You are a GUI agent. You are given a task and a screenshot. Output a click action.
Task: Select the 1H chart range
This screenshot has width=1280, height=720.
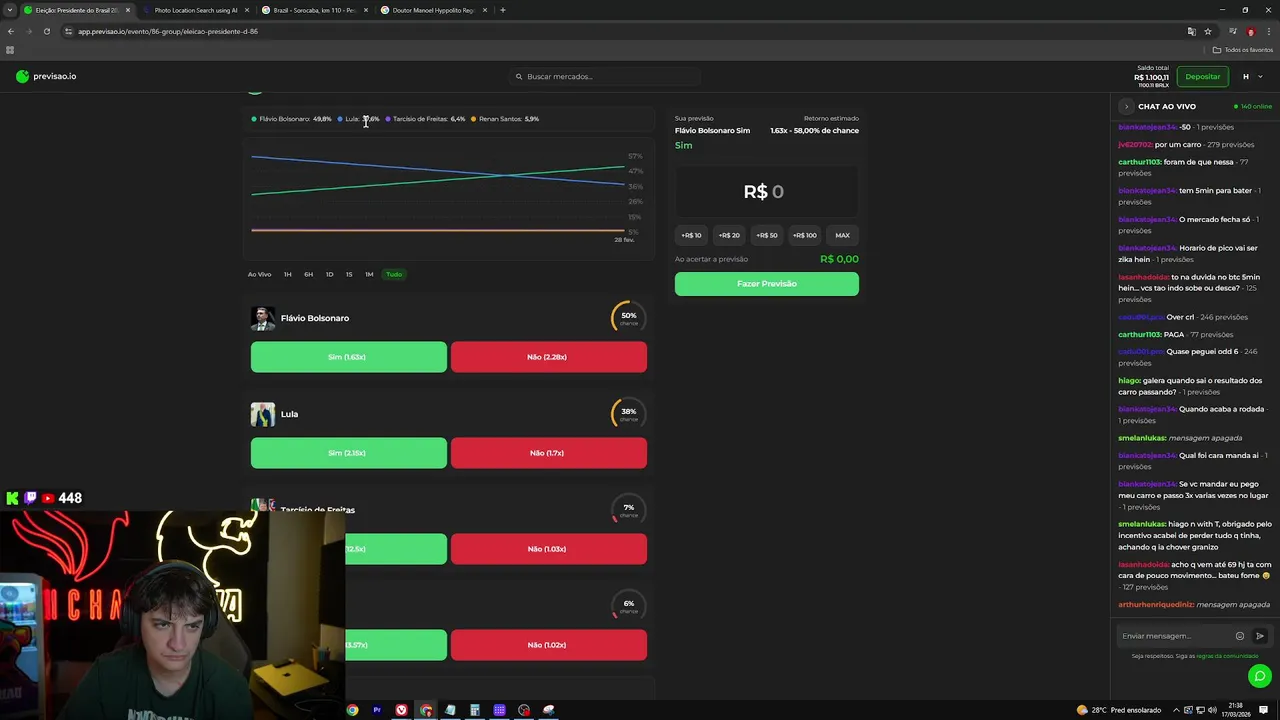pyautogui.click(x=287, y=274)
